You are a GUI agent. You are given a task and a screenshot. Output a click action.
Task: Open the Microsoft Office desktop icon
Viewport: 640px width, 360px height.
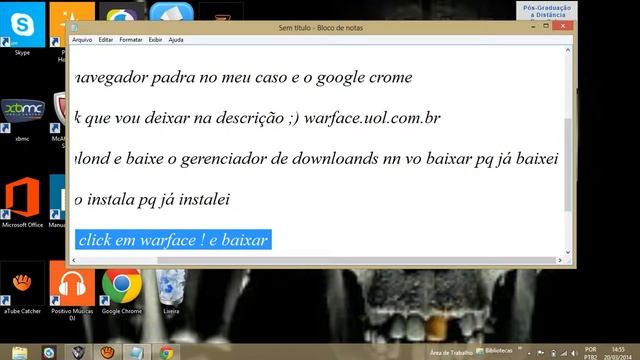click(22, 198)
